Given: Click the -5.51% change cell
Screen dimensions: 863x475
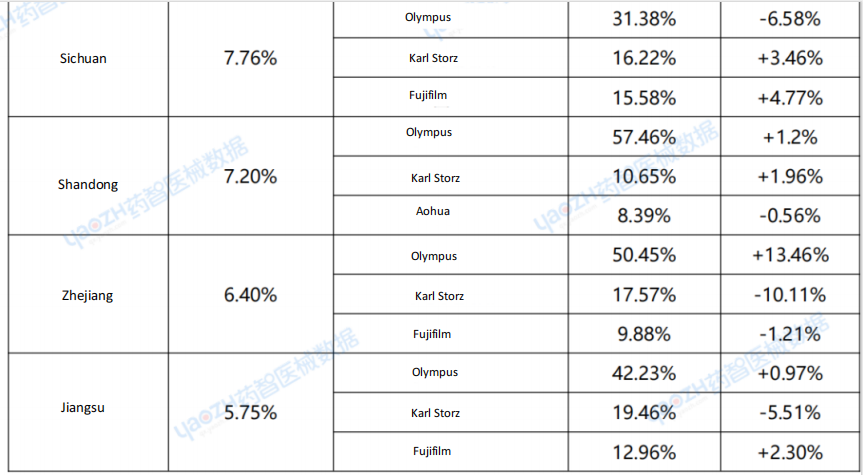Looking at the screenshot, I should pos(790,412).
